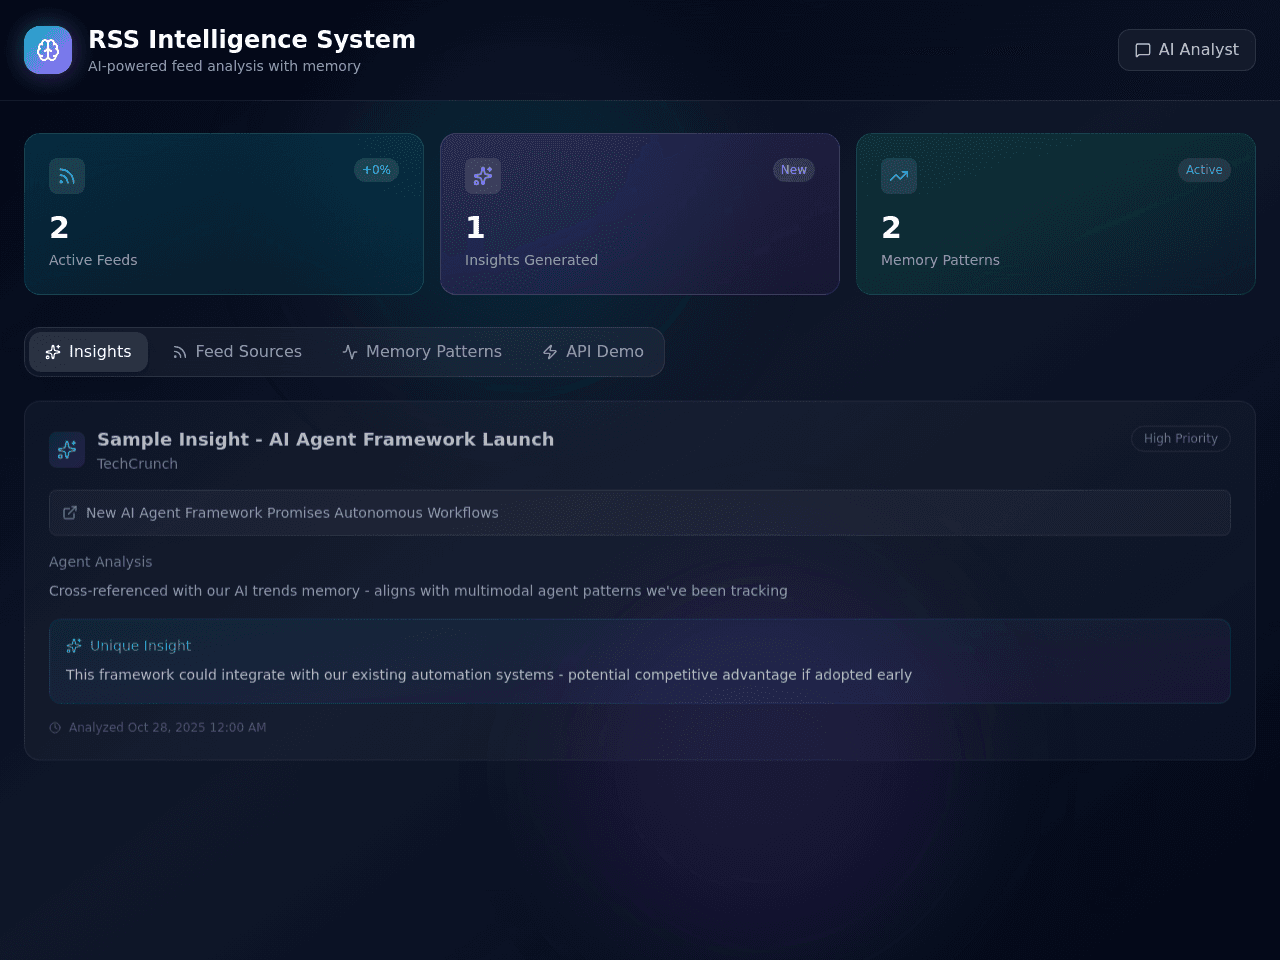The width and height of the screenshot is (1280, 960).
Task: Click the New badge on Insights Generated
Action: click(x=794, y=170)
